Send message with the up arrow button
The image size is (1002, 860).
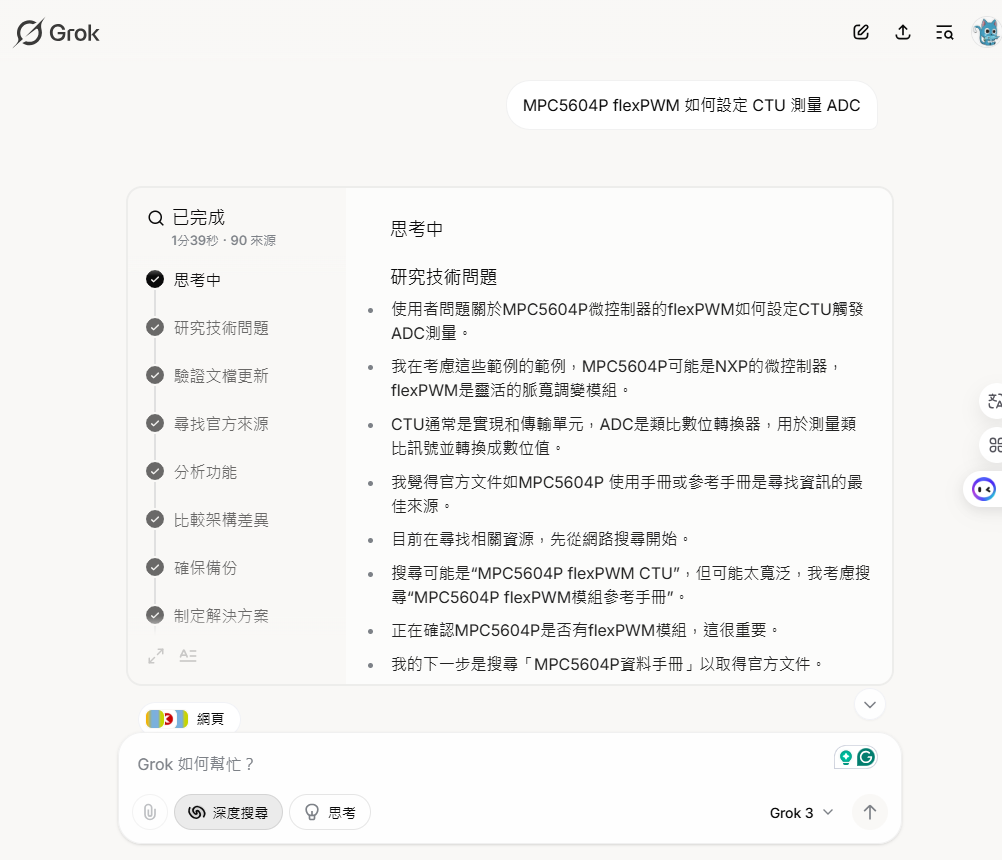tap(870, 812)
